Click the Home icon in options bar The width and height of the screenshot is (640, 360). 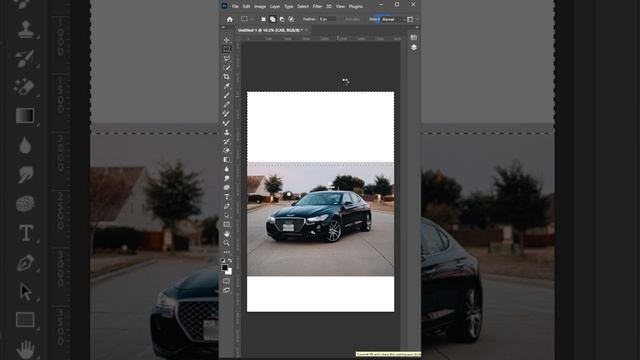230,19
